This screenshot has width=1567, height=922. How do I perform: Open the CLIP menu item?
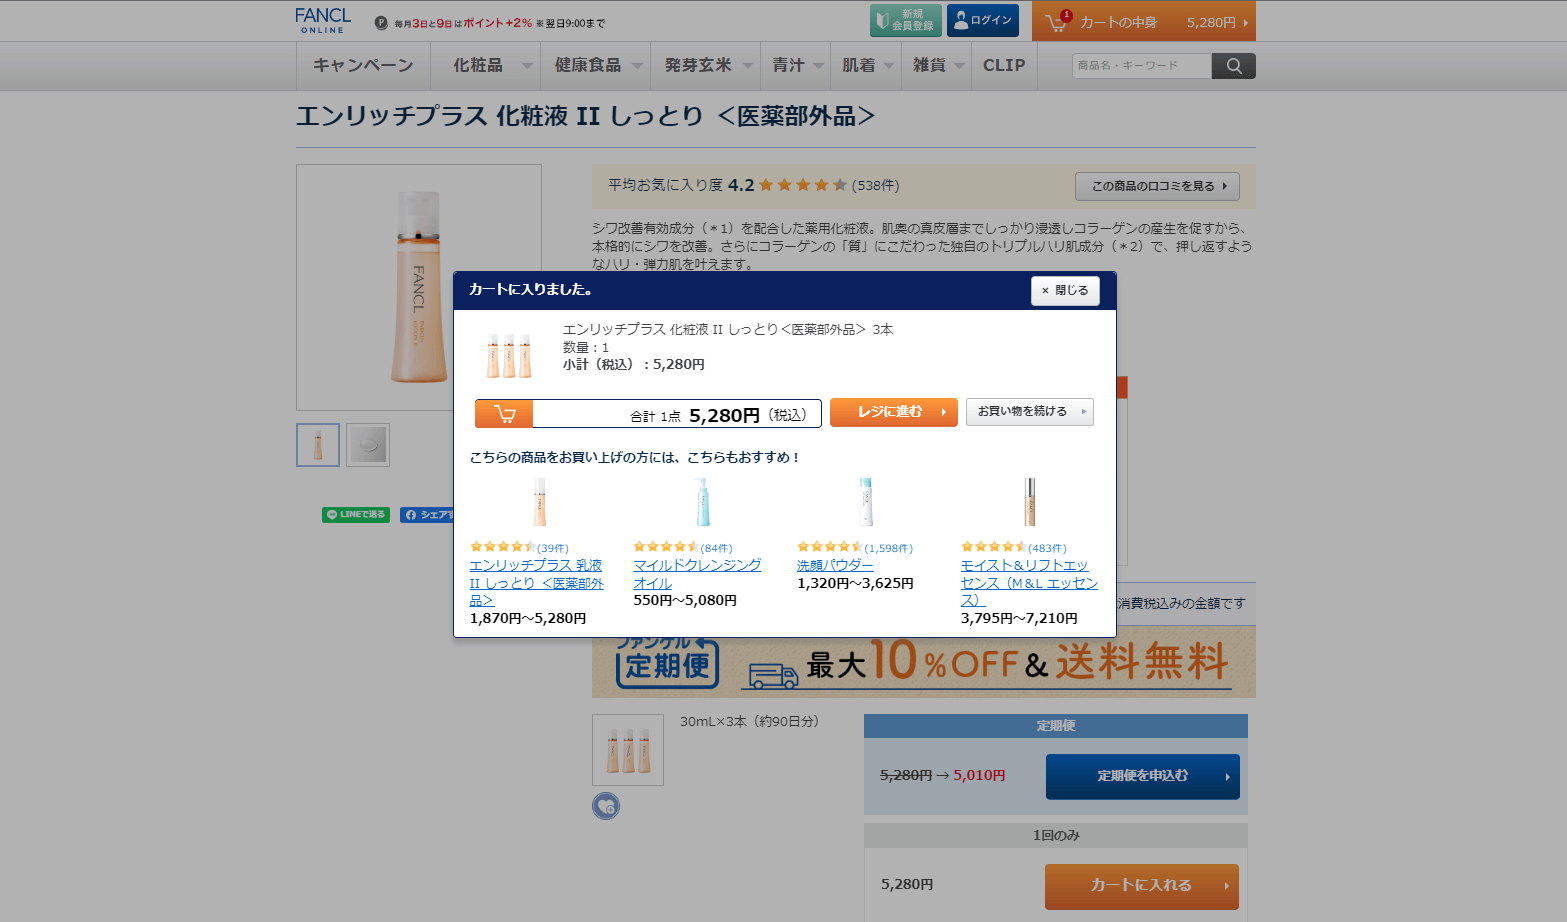point(1004,66)
